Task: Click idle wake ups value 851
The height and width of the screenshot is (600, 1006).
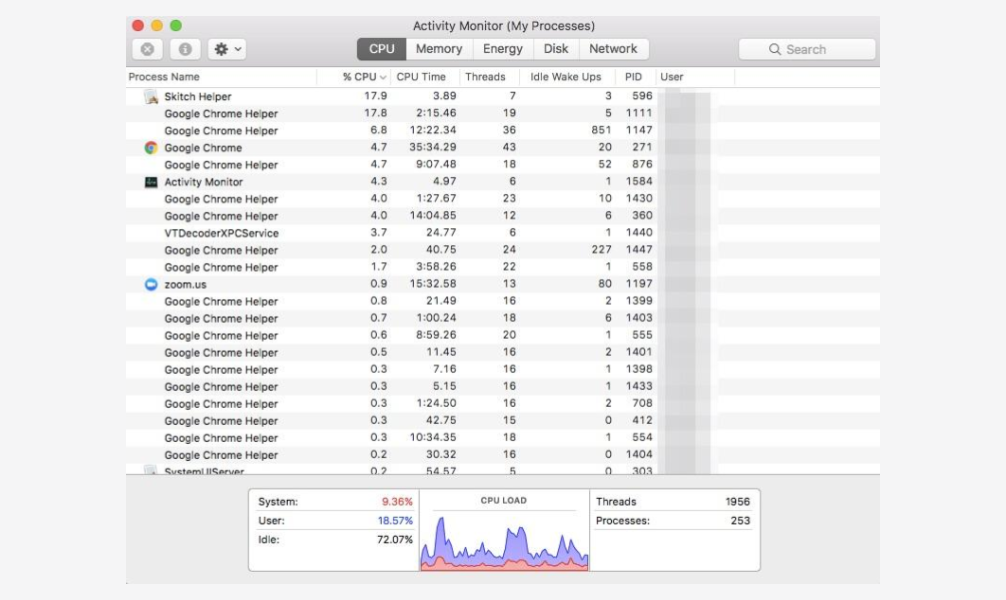Action: point(601,130)
